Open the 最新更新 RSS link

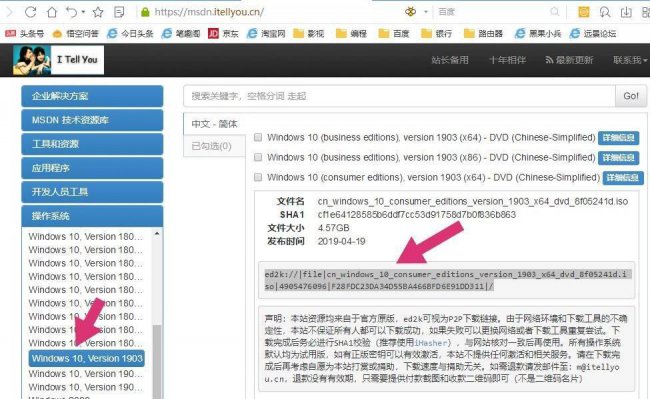pyautogui.click(x=569, y=60)
